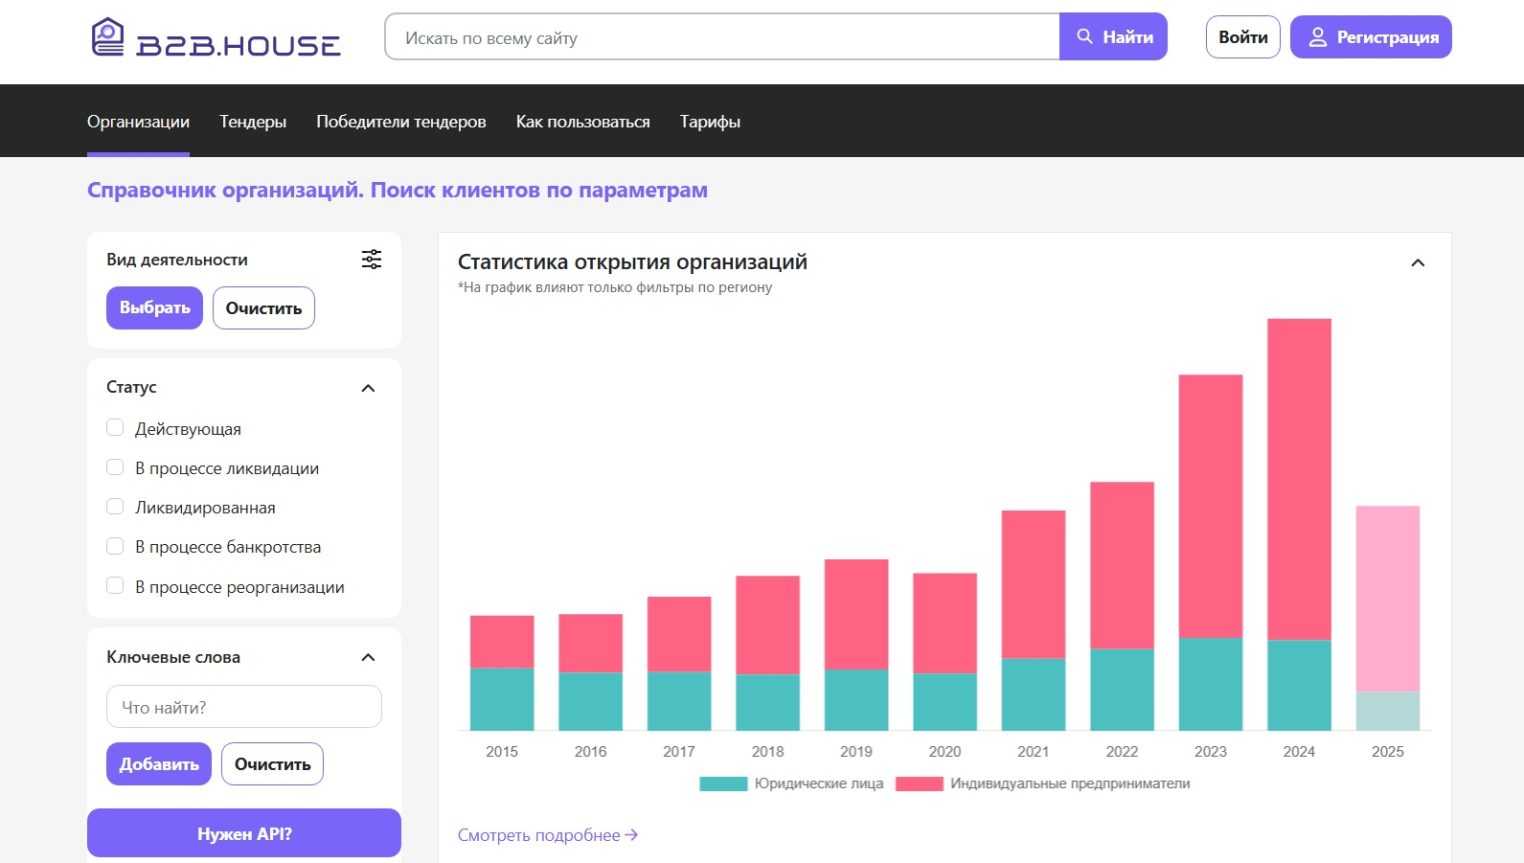The image size is (1524, 863).
Task: Click the arrow next to Смотреть подробнее
Action: [631, 835]
